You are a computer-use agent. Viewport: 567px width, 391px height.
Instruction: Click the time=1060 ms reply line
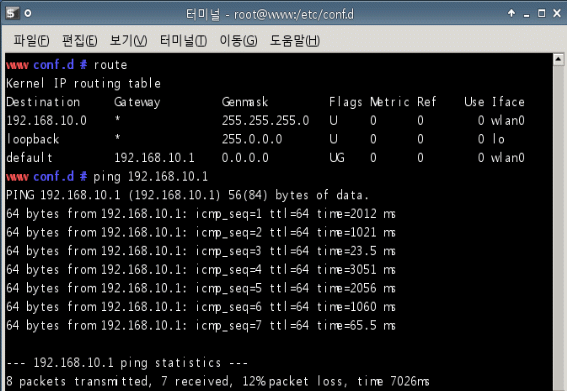point(201,307)
